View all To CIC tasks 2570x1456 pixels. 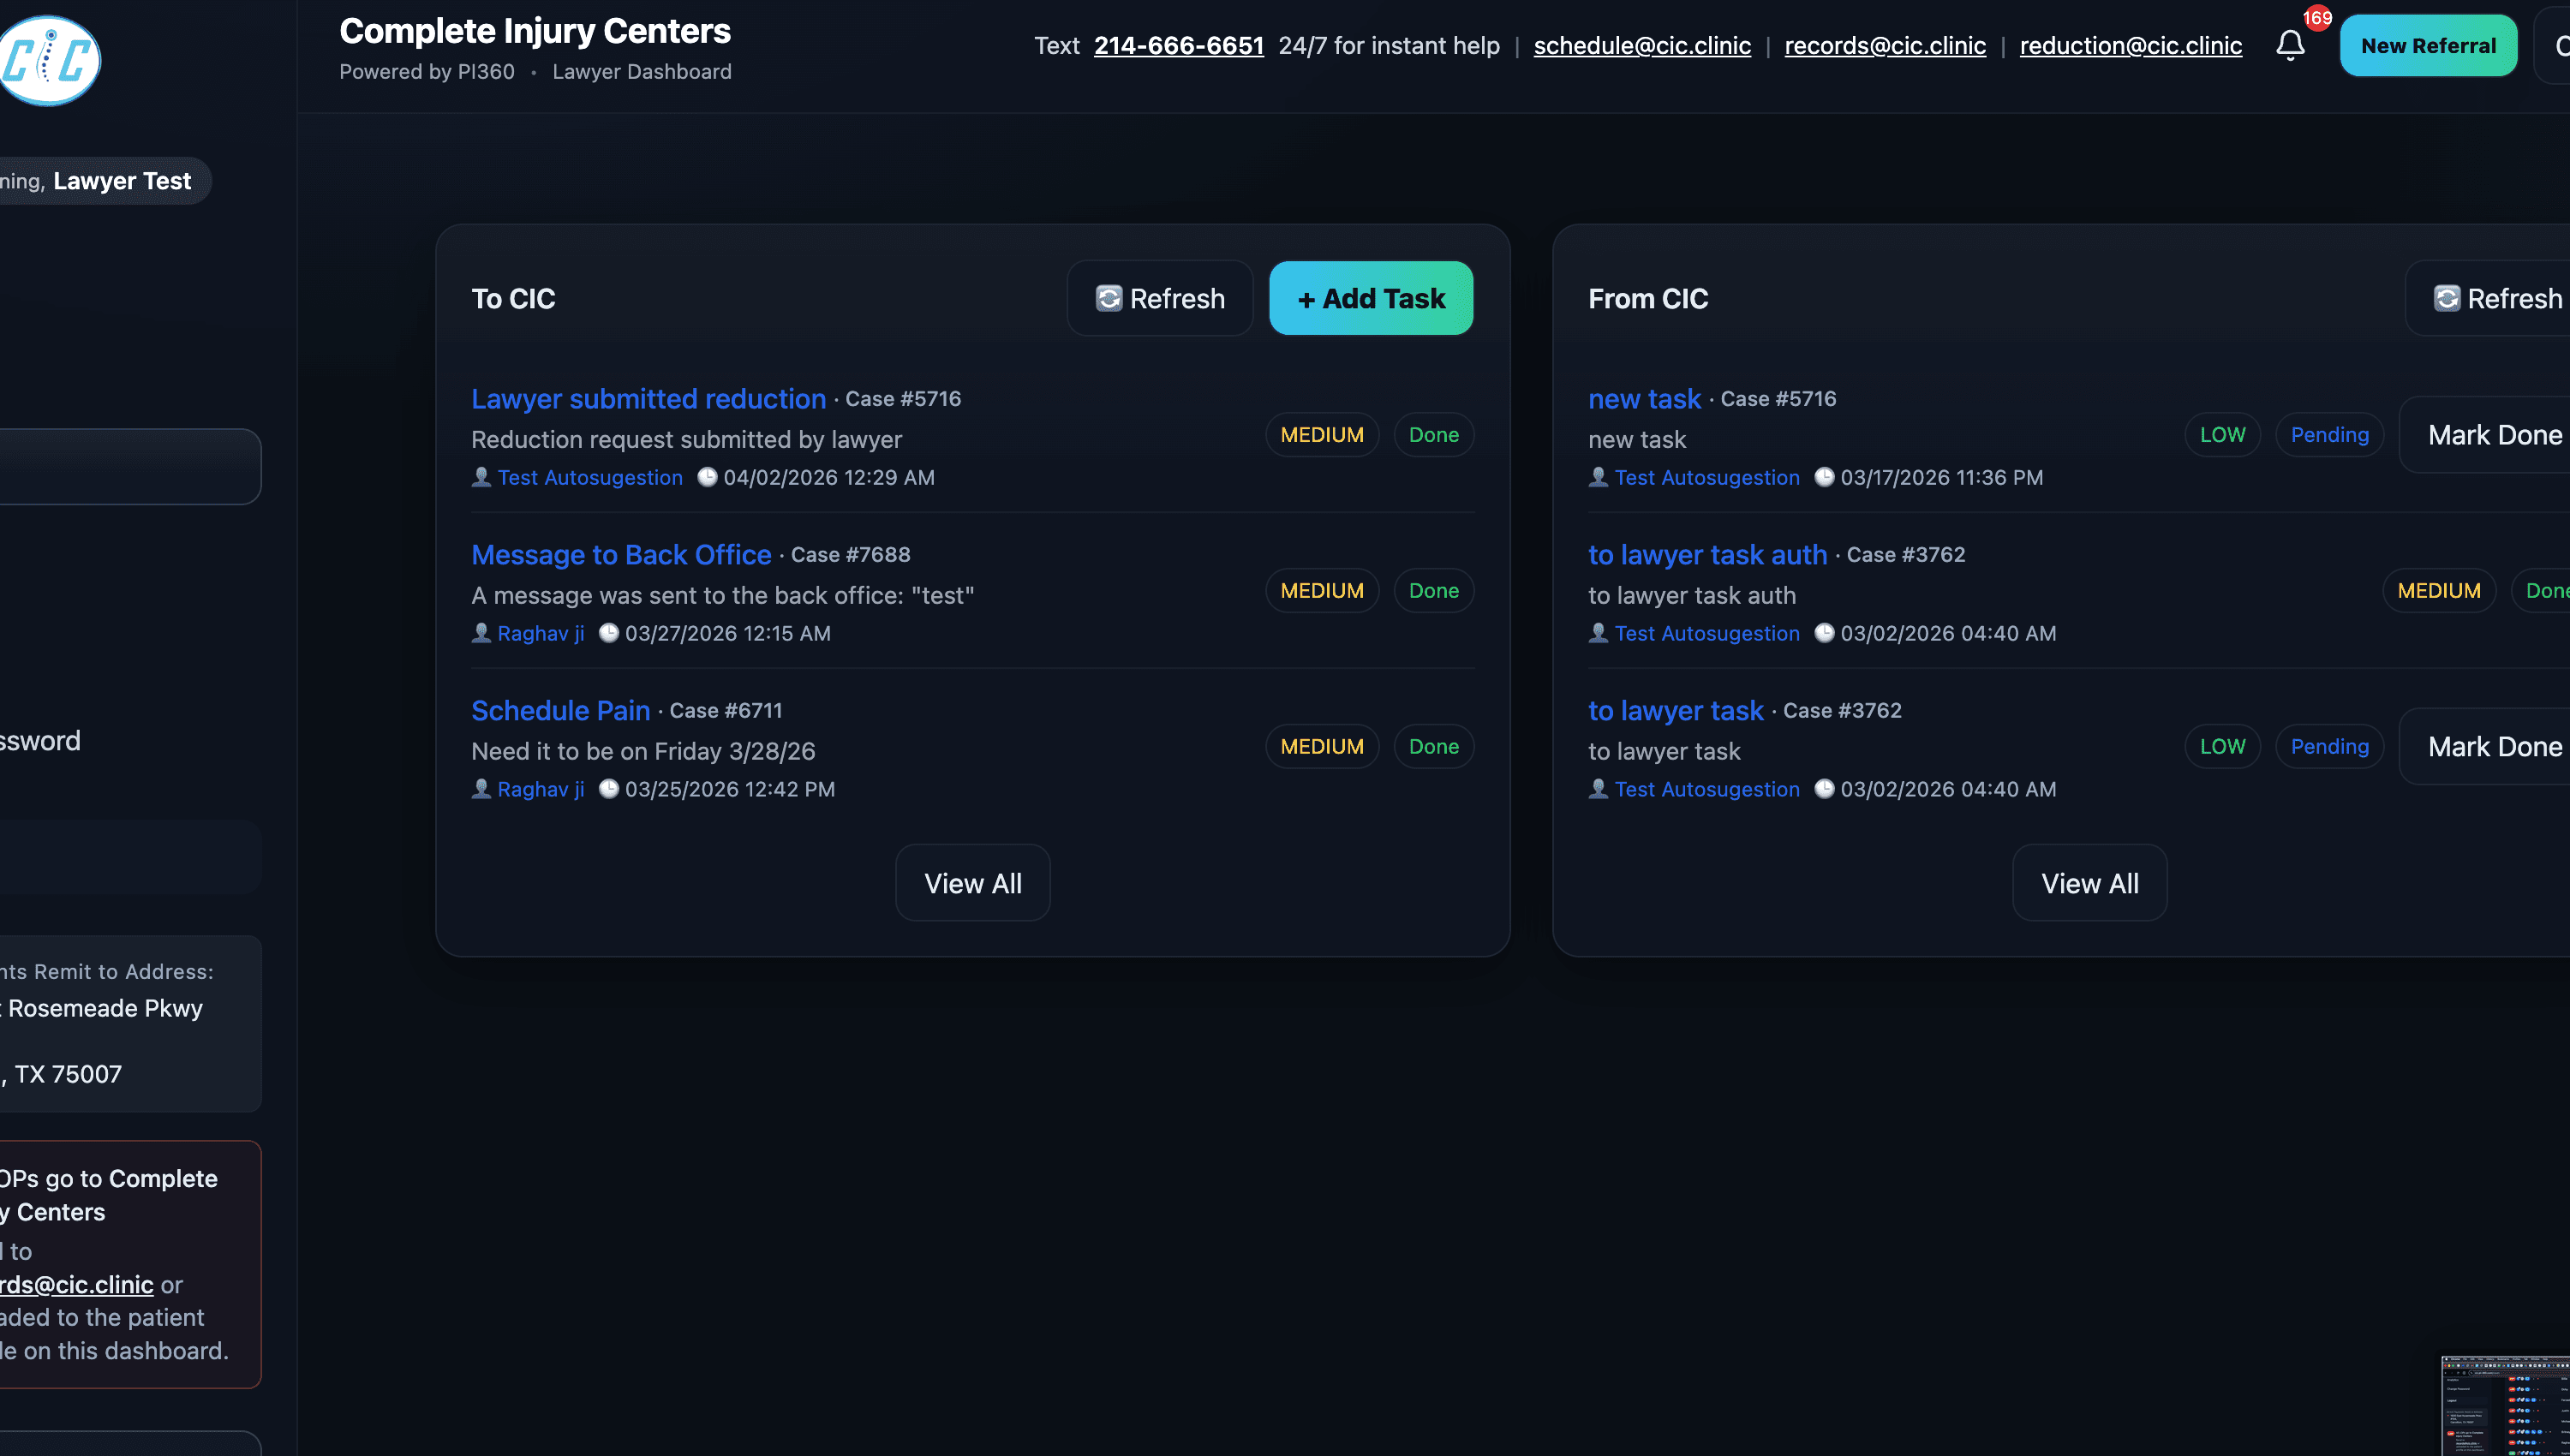pos(972,883)
